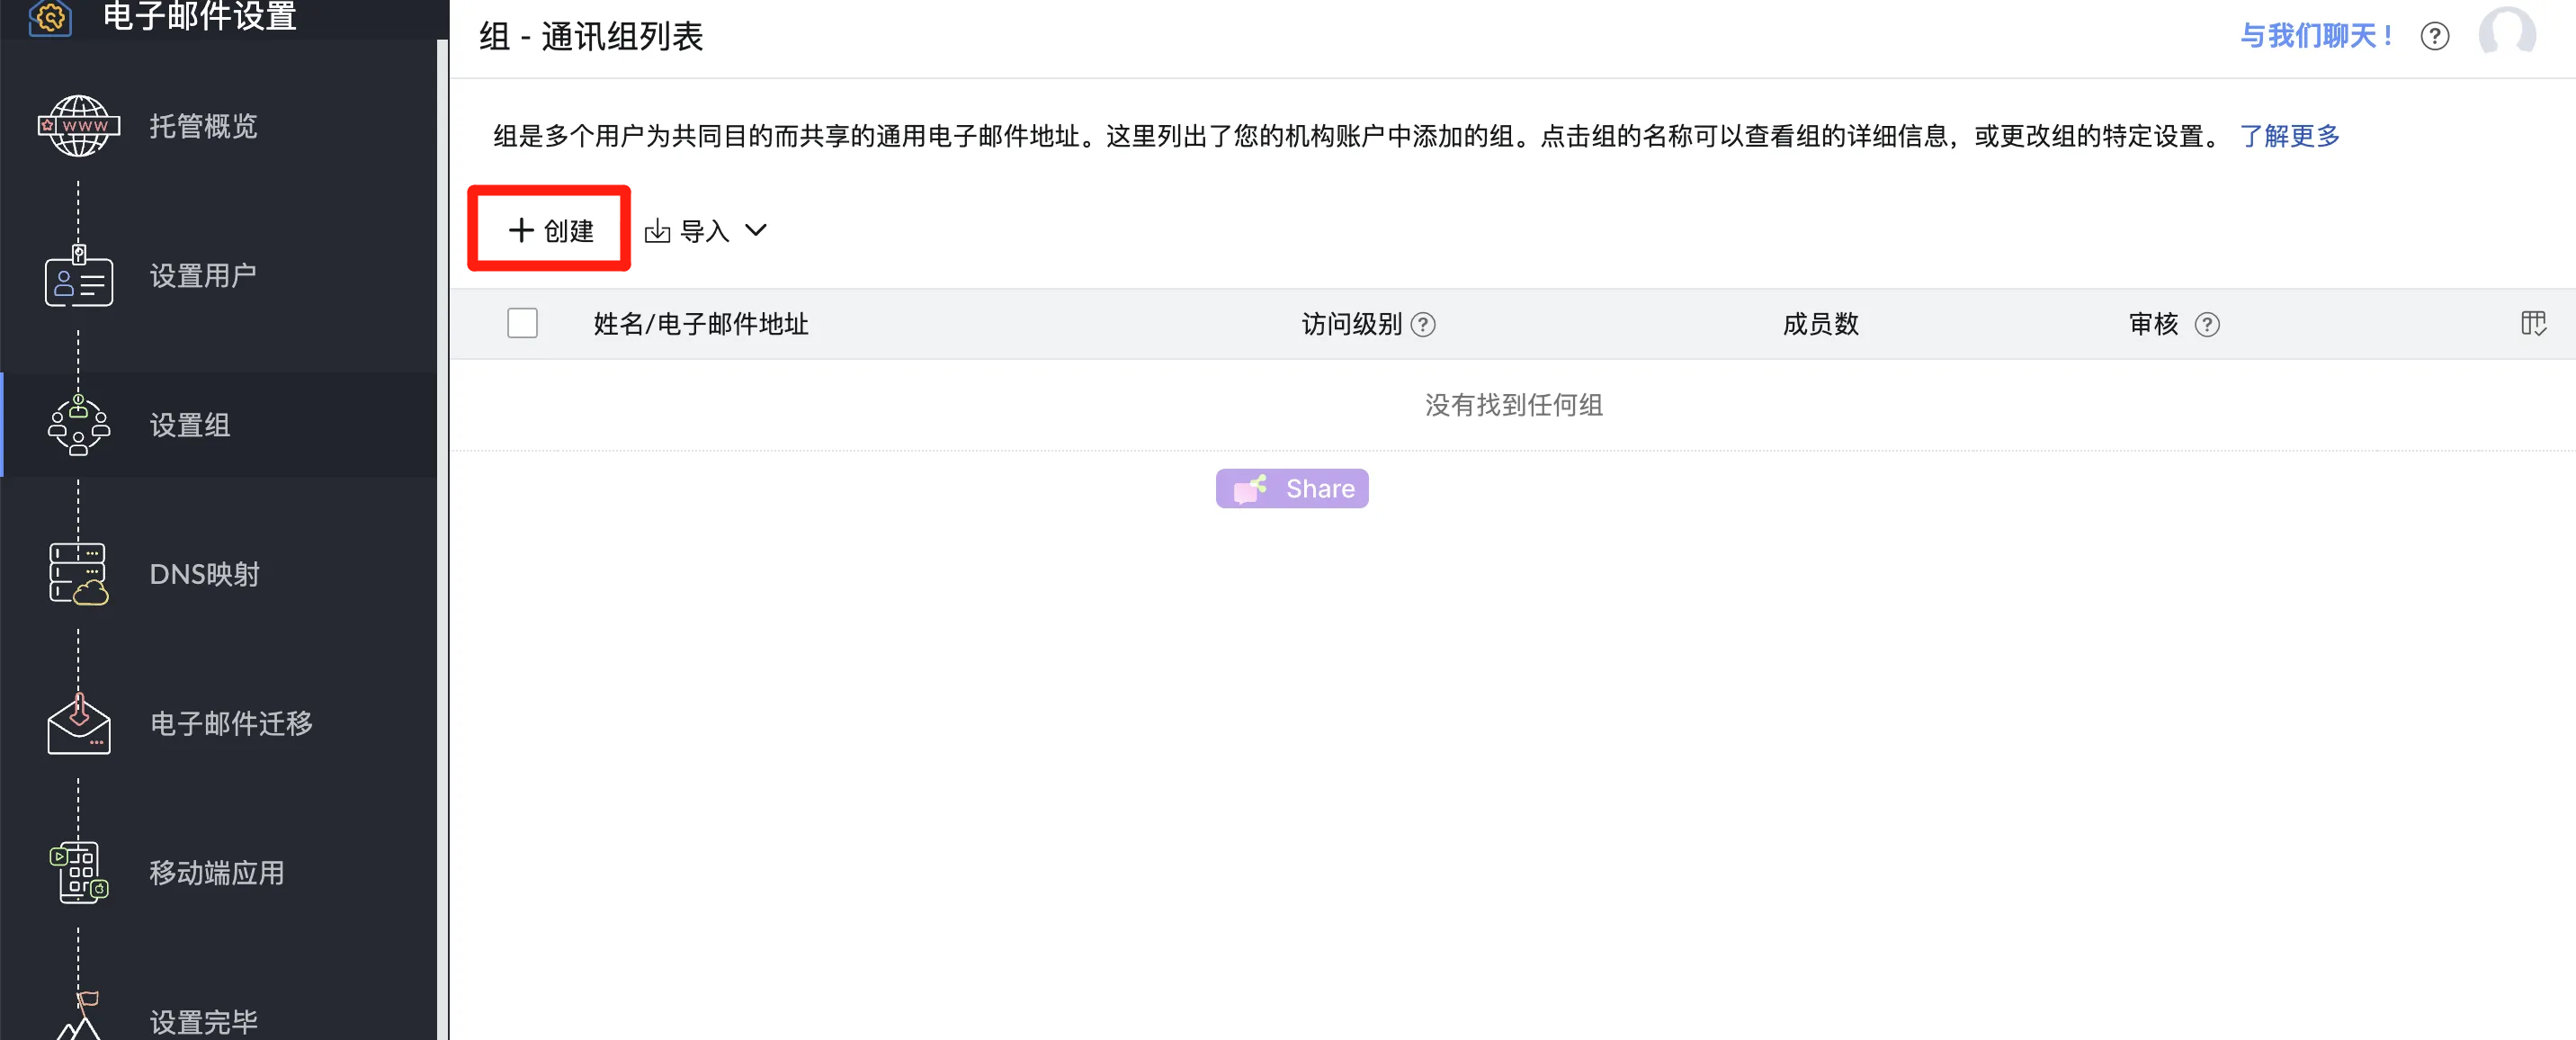
Task: Open the column chooser table icon
Action: pos(2533,324)
